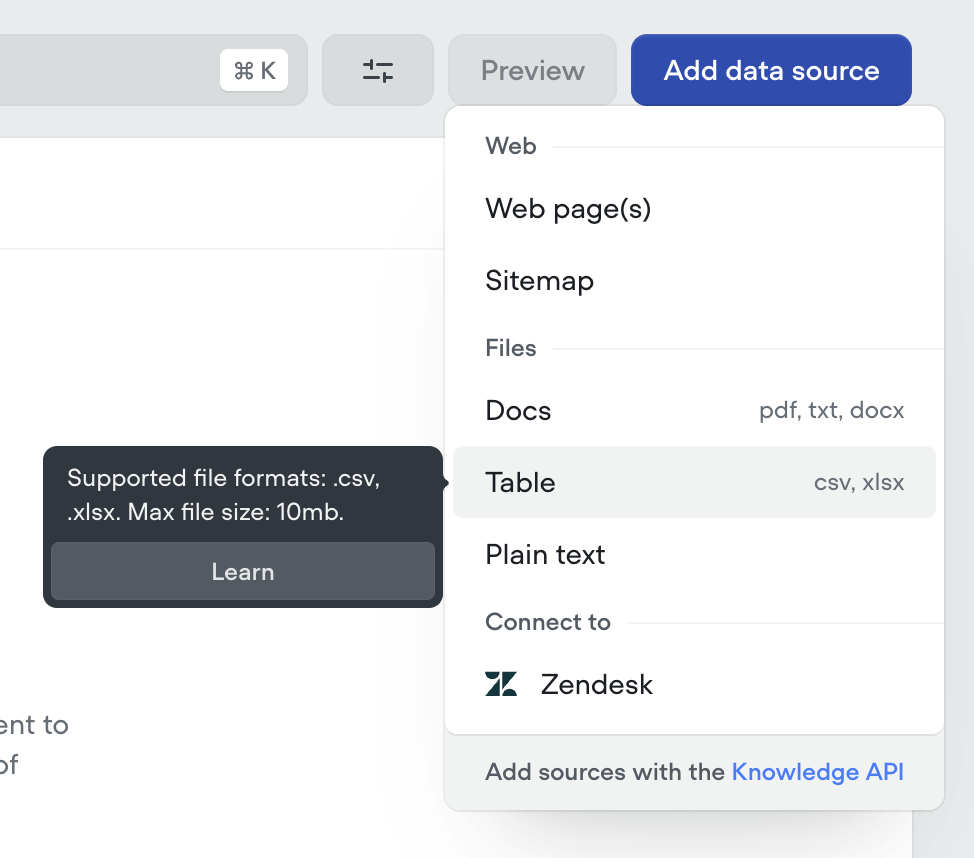Connect to Zendesk via its label
The image size is (974, 858).
[x=597, y=685]
